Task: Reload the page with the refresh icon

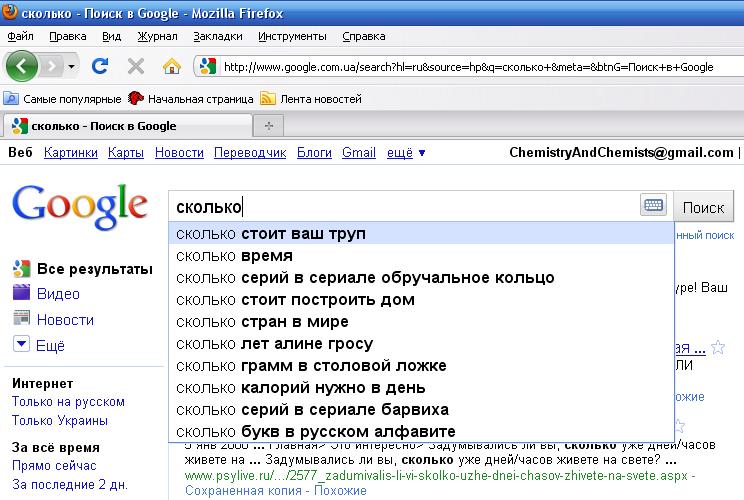Action: (100, 67)
